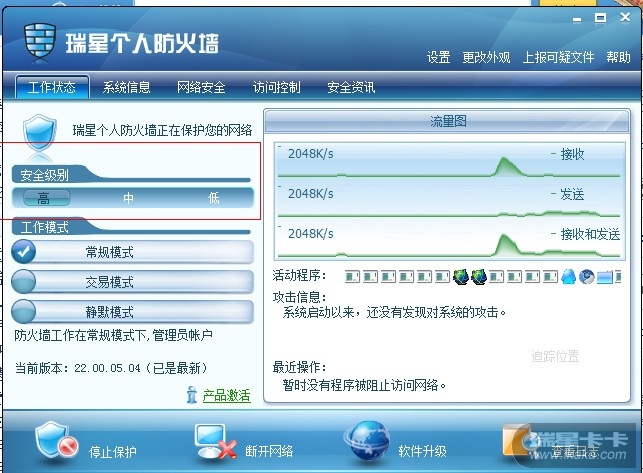Click the 发送 traffic graph

(x=449, y=200)
